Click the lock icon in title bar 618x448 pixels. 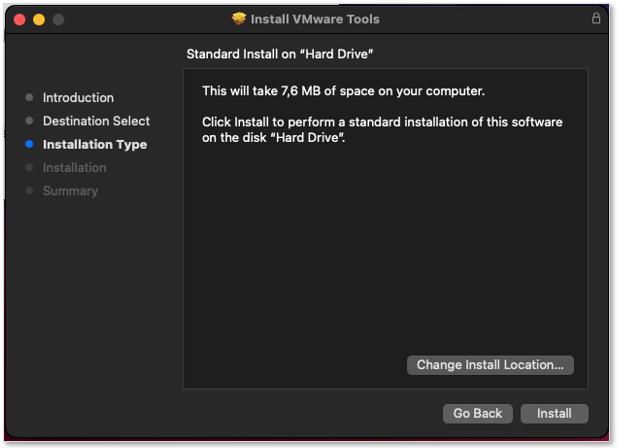(x=596, y=18)
